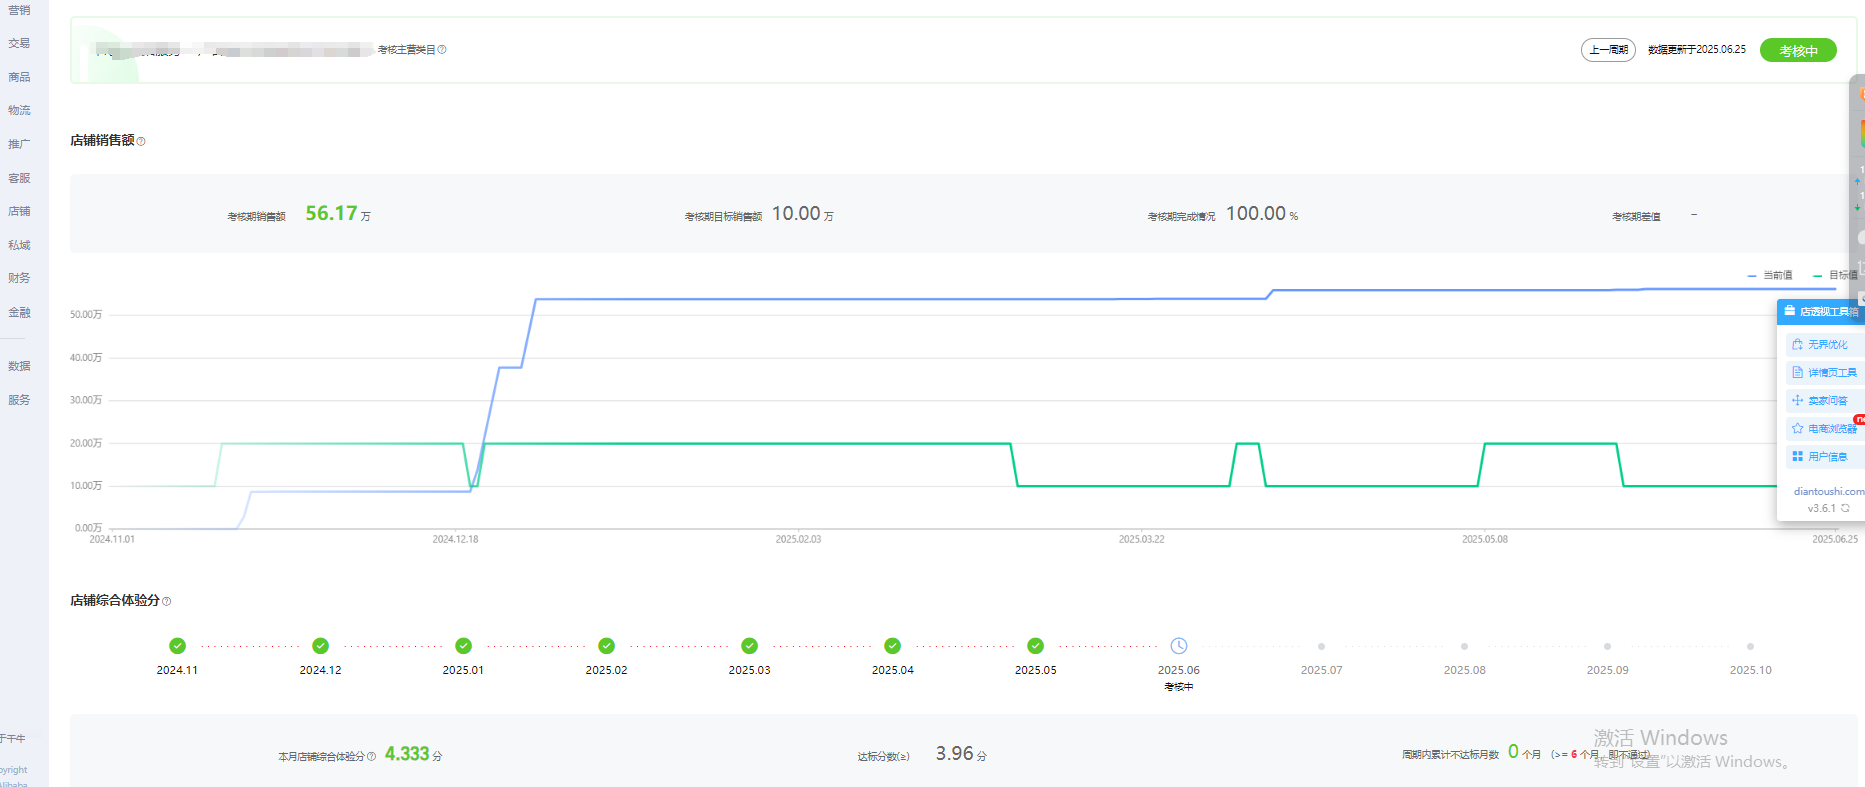
Task: Go to 店铺 in the sidebar
Action: click(x=19, y=211)
